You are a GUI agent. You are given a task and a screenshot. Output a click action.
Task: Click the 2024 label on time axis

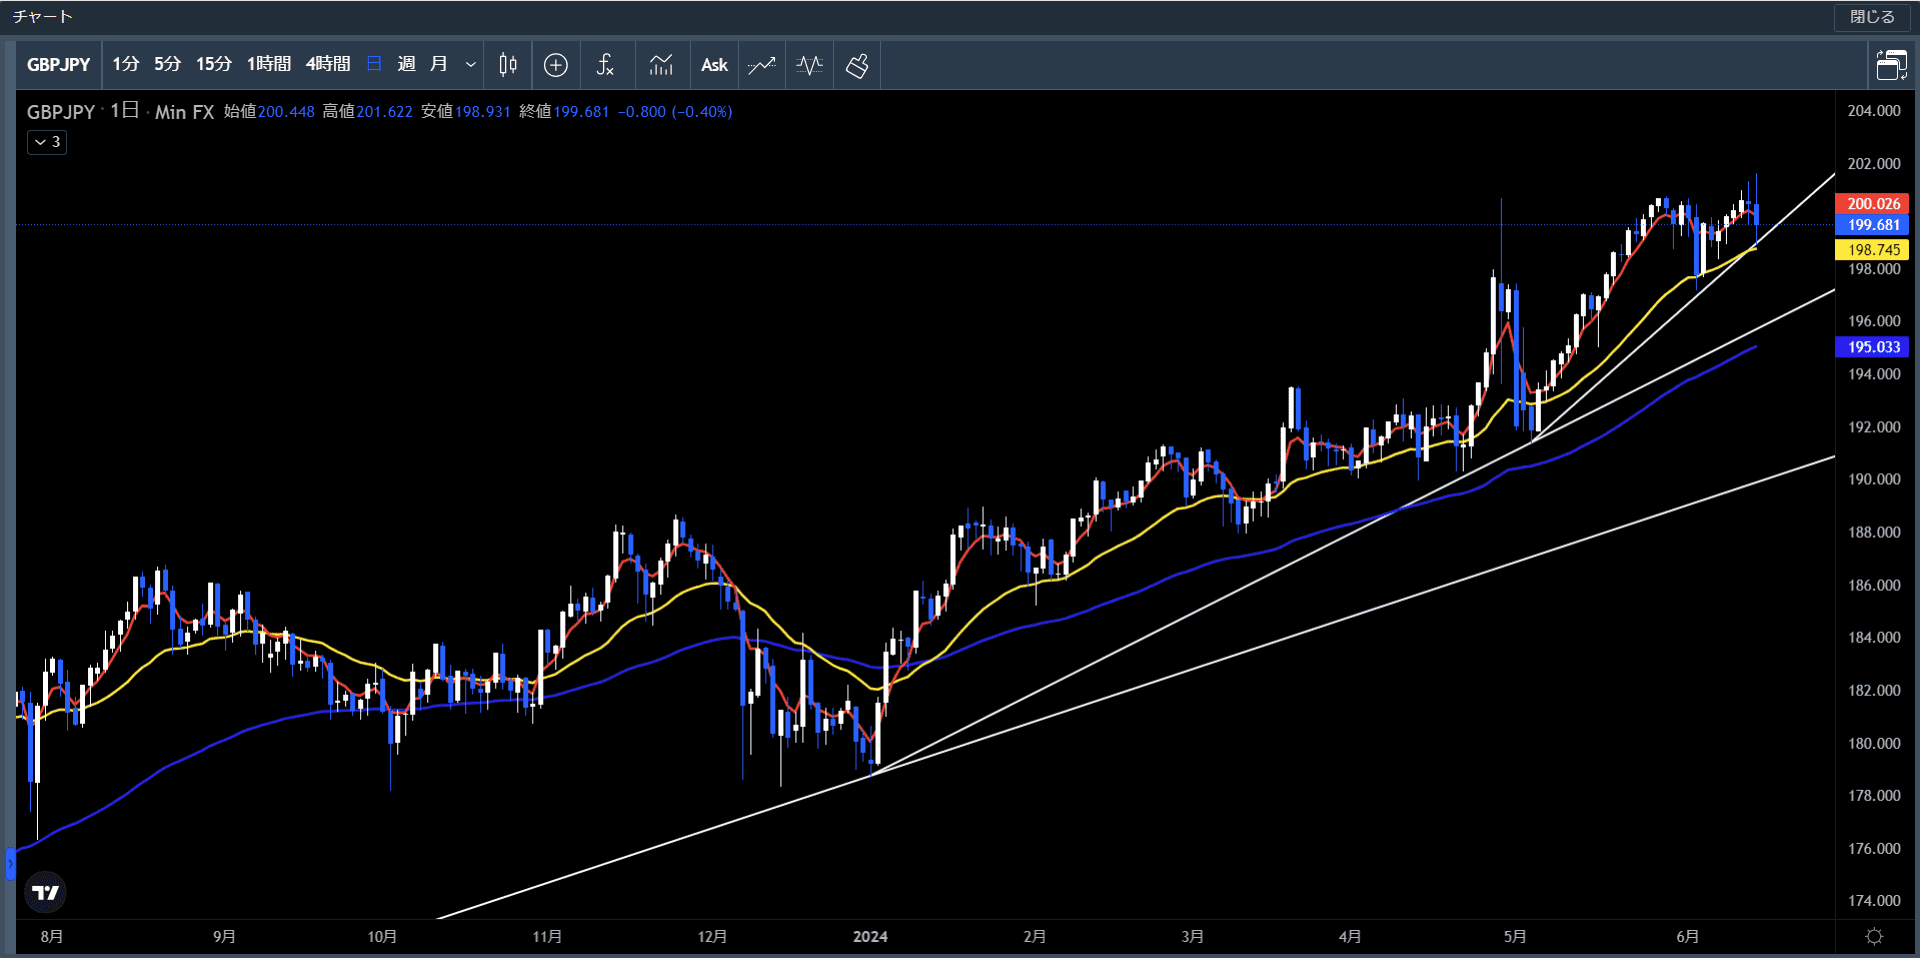click(870, 936)
